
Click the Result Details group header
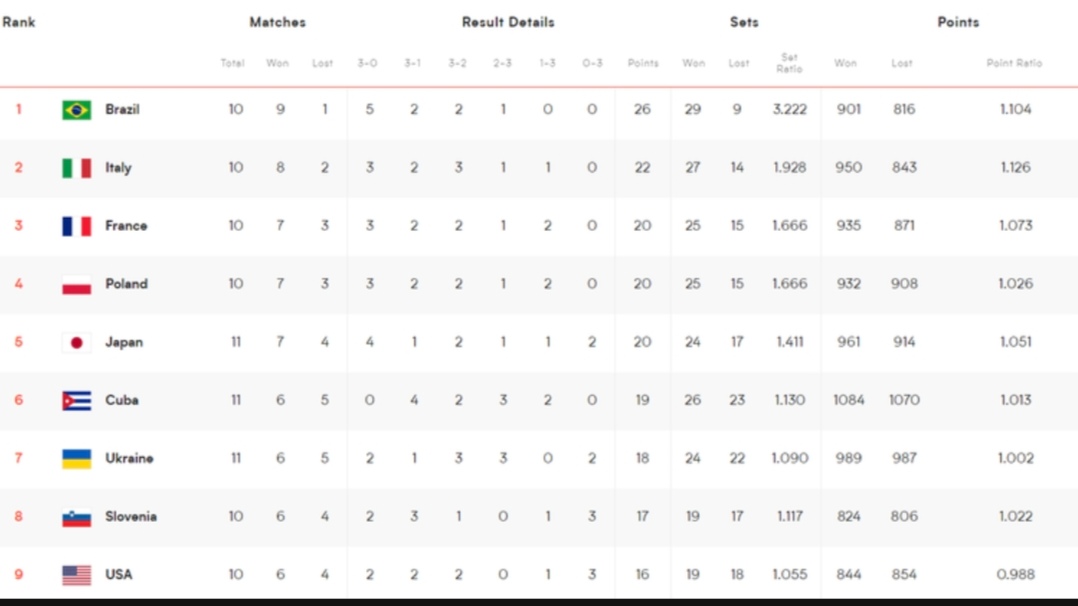[508, 22]
